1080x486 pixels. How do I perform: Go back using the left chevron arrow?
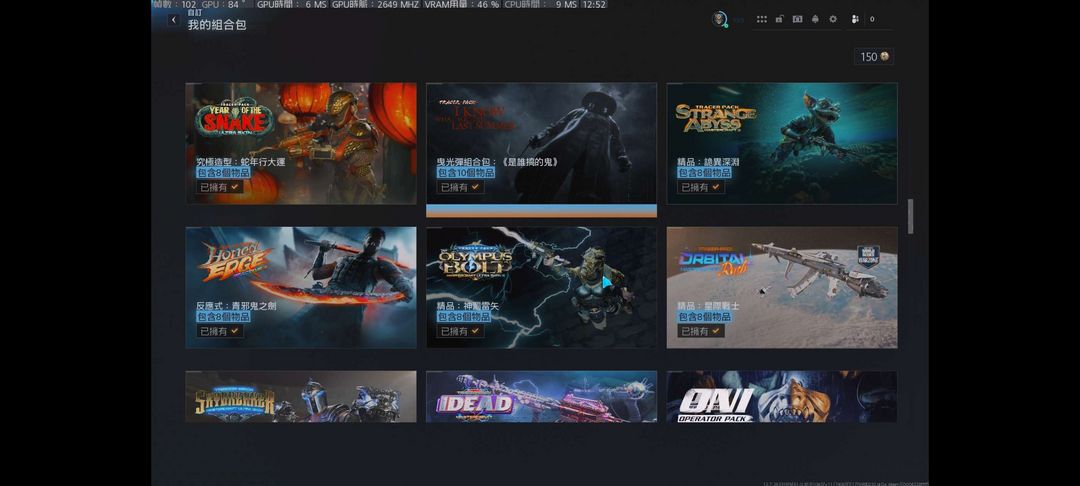tap(174, 20)
